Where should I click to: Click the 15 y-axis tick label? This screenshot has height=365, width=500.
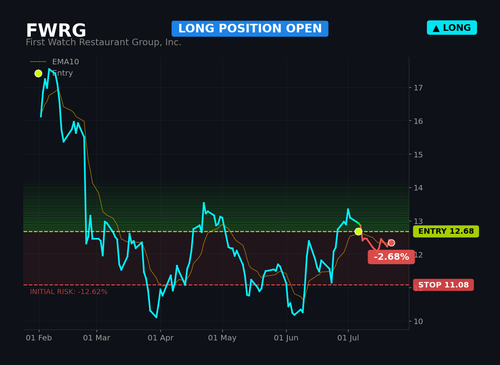click(418, 155)
